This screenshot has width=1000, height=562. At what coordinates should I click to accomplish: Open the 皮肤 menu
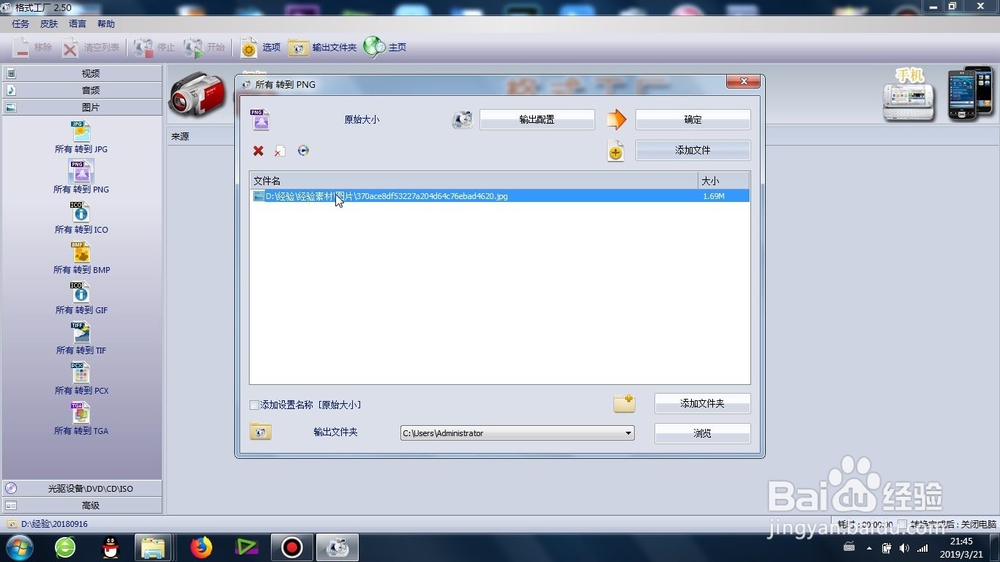(49, 24)
